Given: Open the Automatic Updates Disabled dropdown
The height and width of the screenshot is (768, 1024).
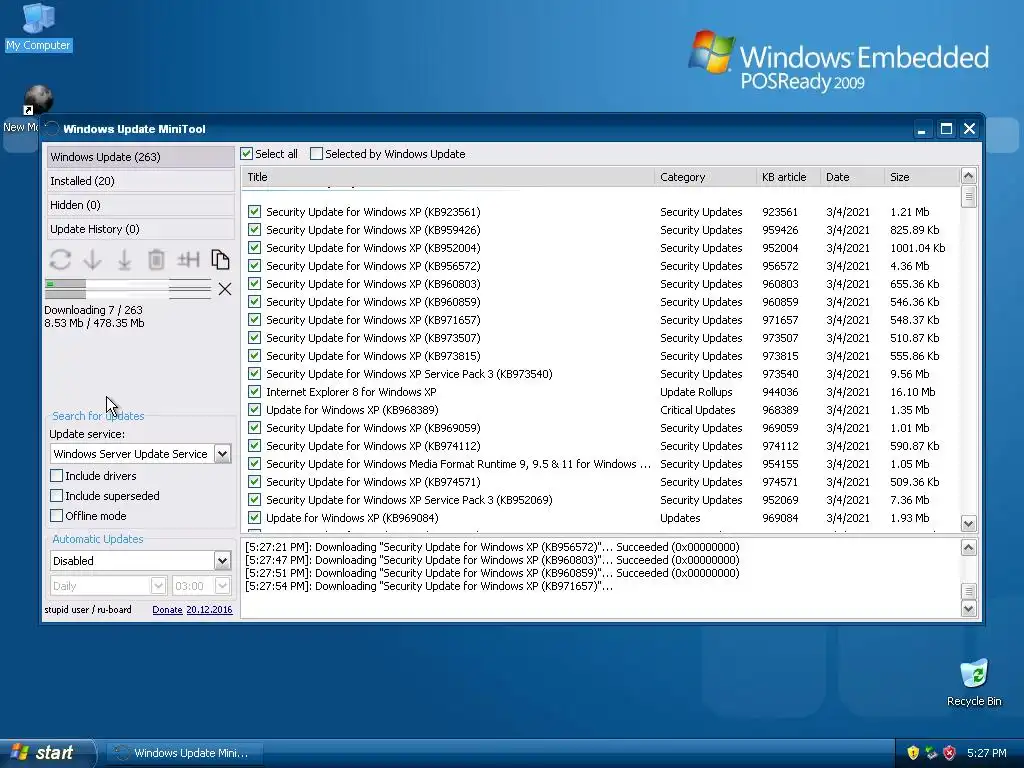Looking at the screenshot, I should (222, 560).
